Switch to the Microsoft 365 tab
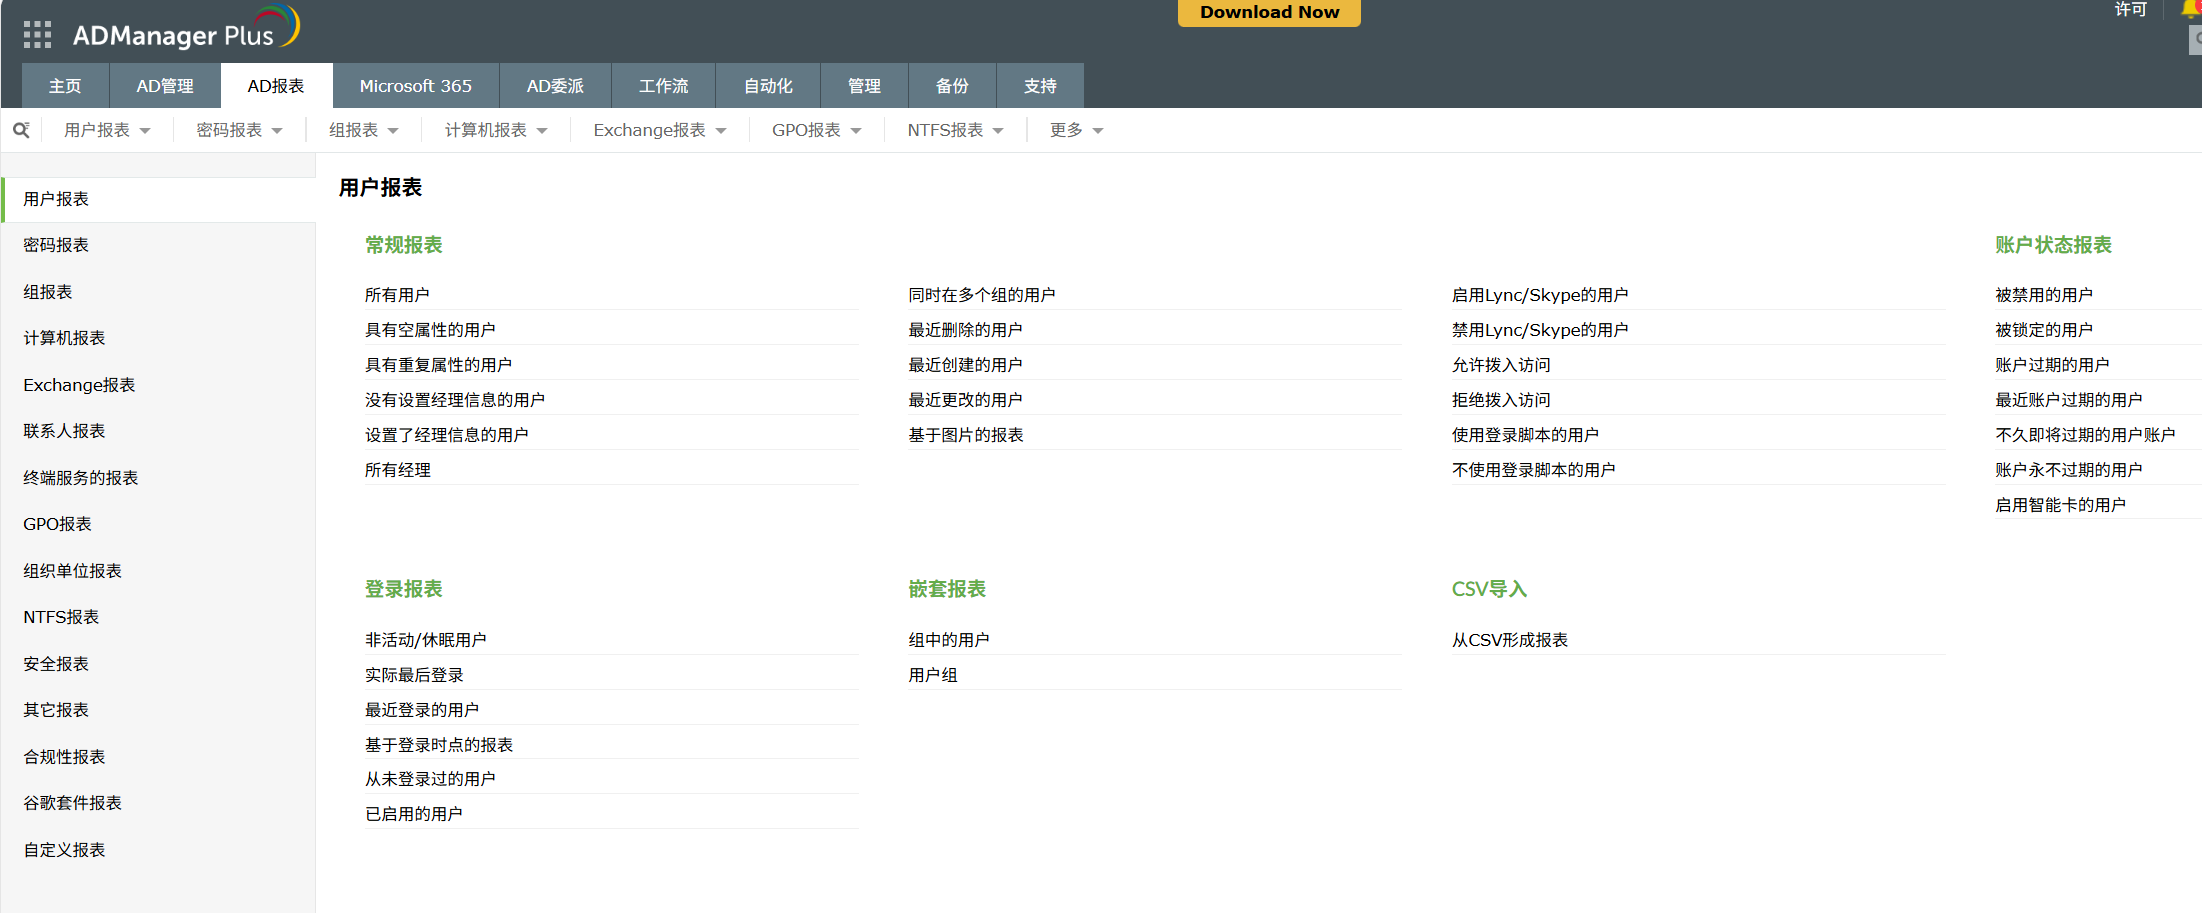 [415, 86]
